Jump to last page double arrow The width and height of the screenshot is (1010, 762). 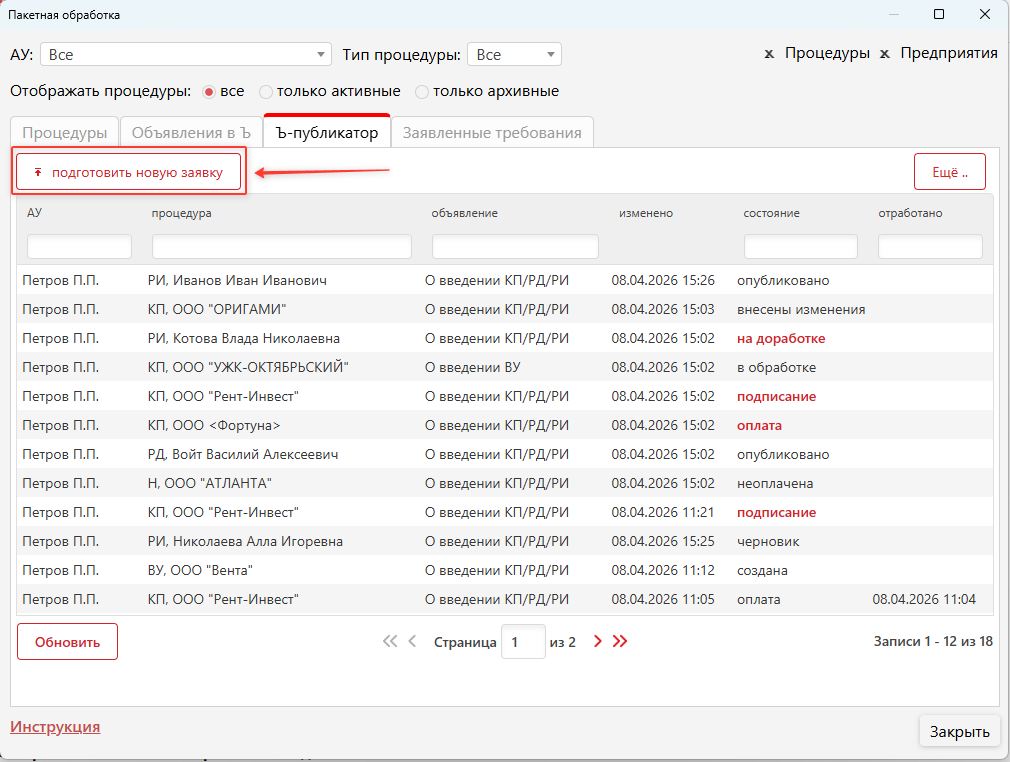620,642
